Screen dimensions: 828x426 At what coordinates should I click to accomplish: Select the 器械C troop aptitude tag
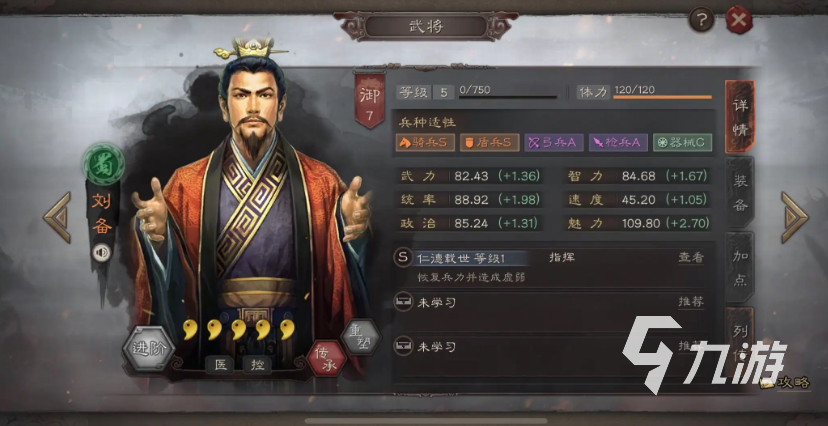[x=683, y=143]
